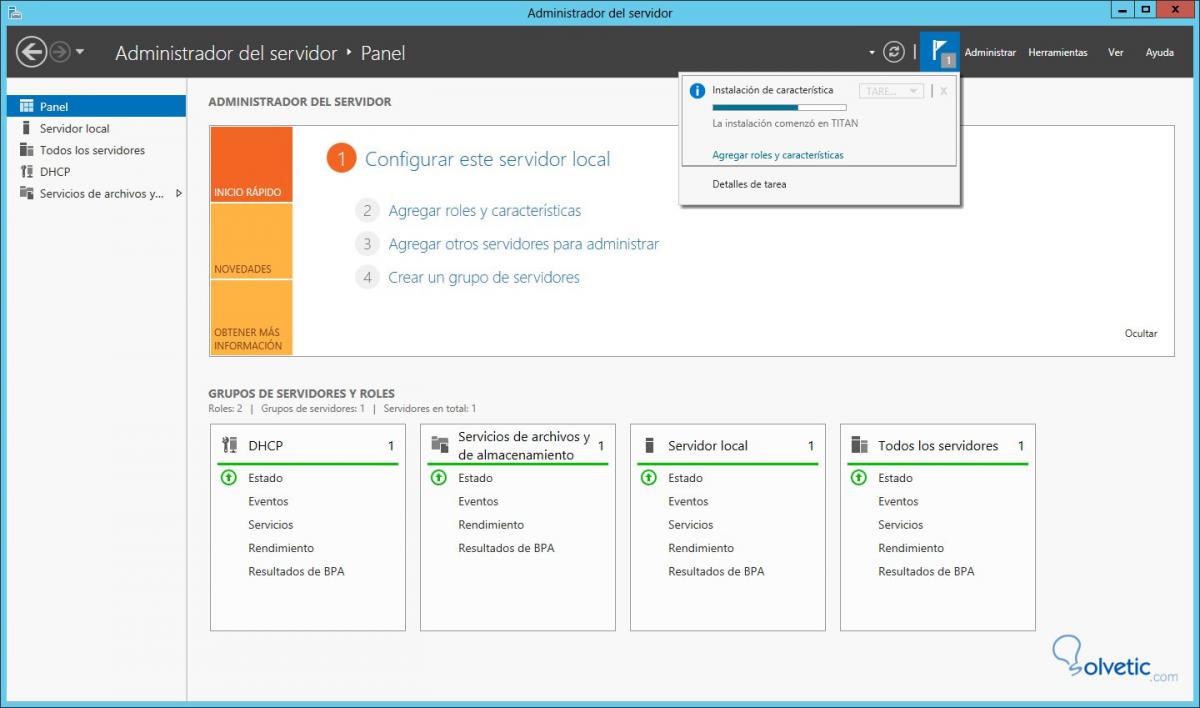
Task: Click Crear un grupo de servidores
Action: pos(484,277)
